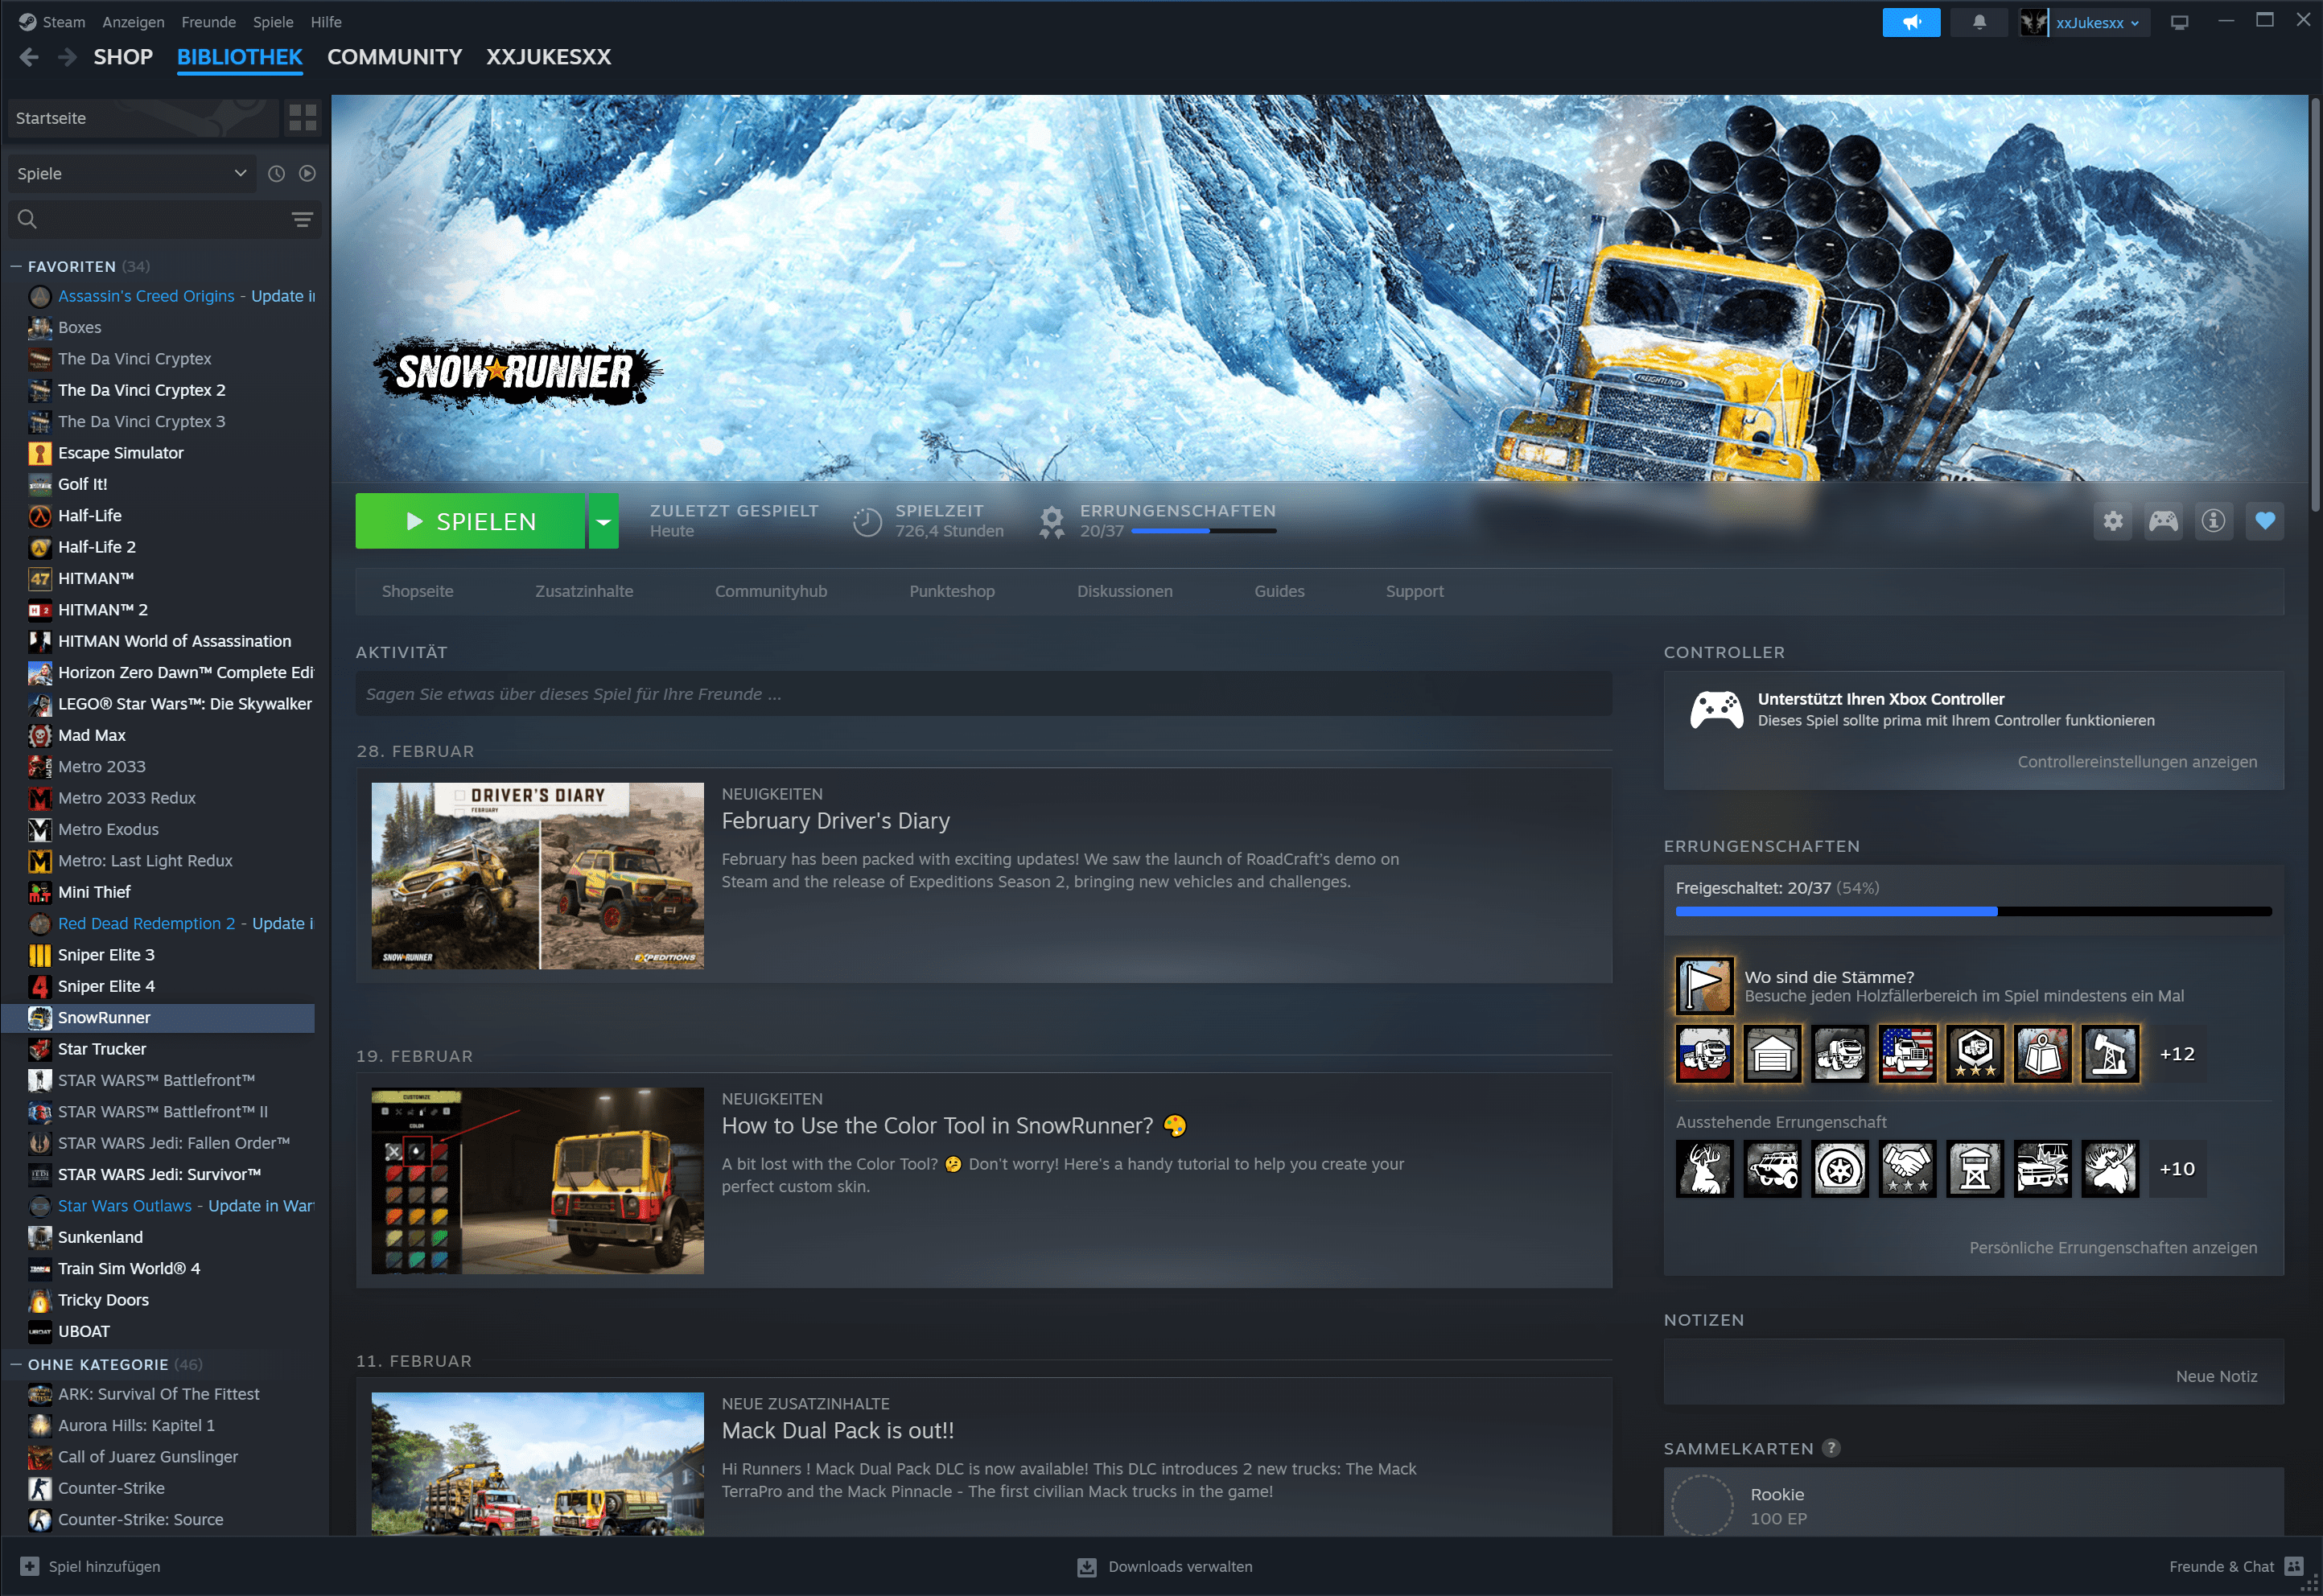Click the handshake pending achievement icon
Viewport: 2323px width, 1596px height.
[1907, 1168]
